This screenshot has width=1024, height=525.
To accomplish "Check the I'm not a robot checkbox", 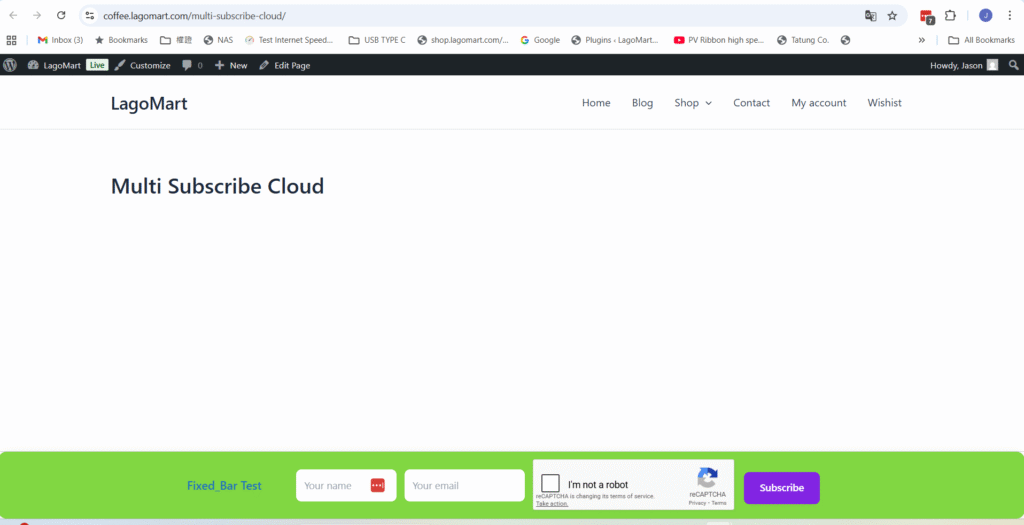I will pos(550,484).
